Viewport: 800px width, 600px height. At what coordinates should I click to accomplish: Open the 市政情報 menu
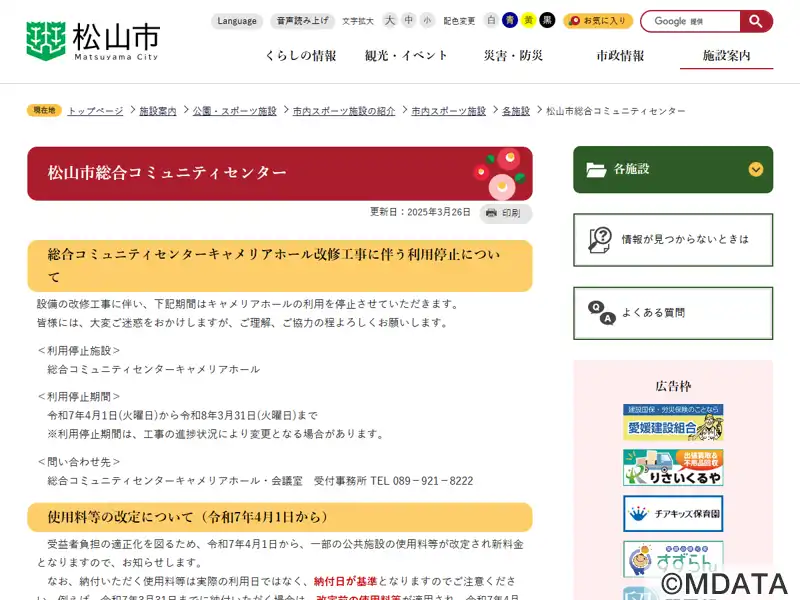(x=620, y=56)
